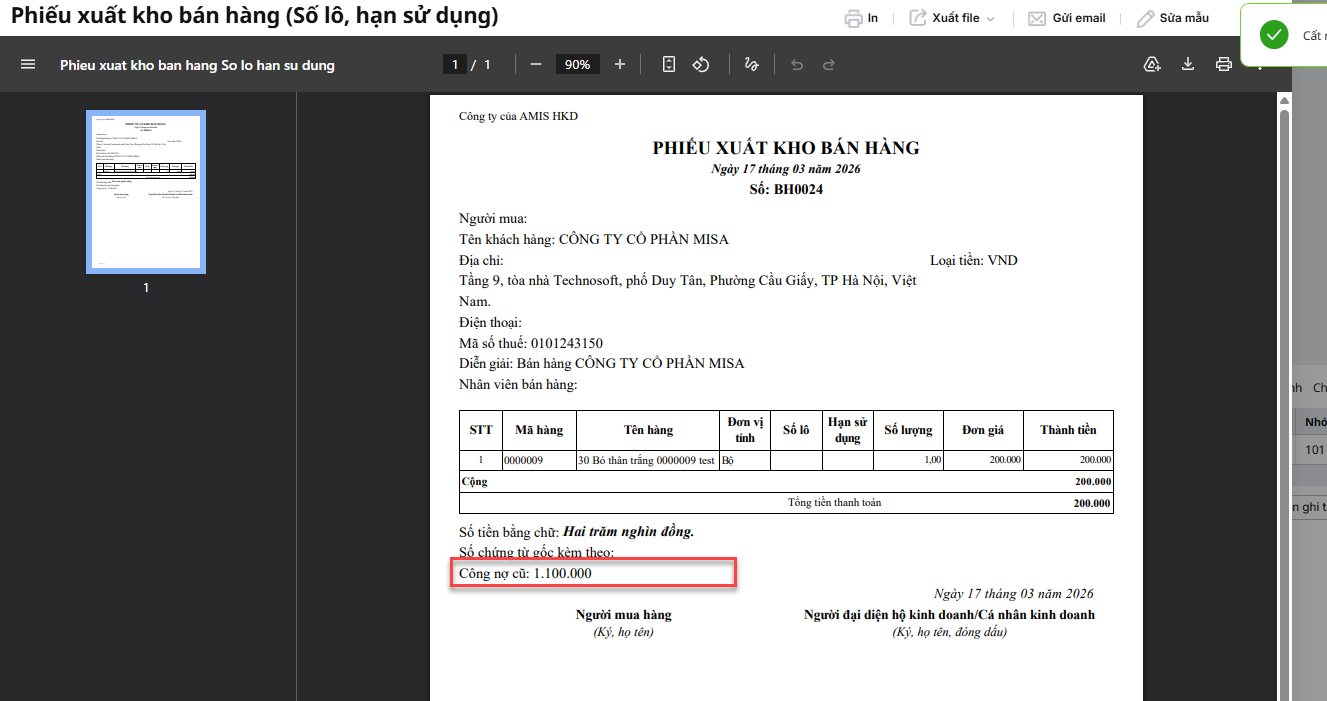Zoom out with the minus button

click(536, 64)
